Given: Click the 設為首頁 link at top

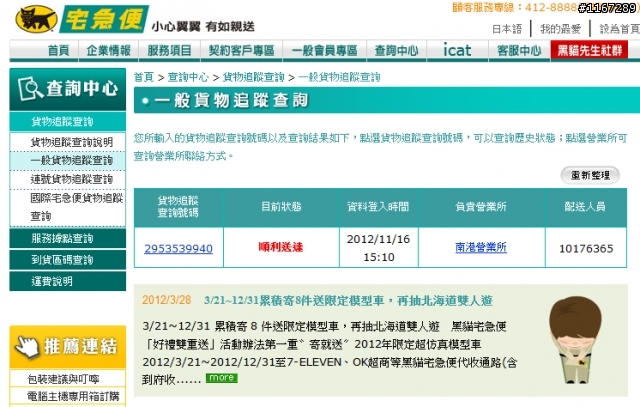Looking at the screenshot, I should [x=619, y=29].
